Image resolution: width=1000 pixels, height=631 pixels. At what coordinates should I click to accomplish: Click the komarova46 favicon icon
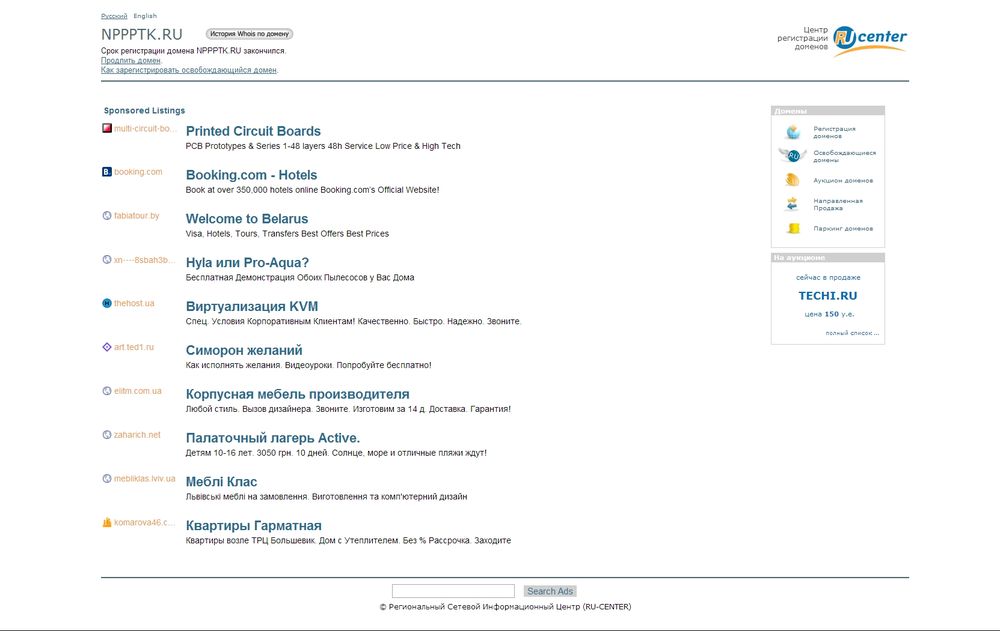tap(107, 522)
